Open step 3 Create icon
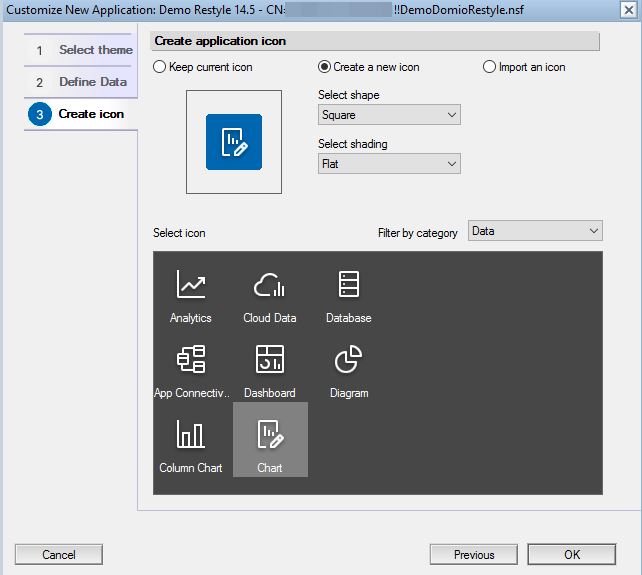This screenshot has height=575, width=642. click(81, 114)
